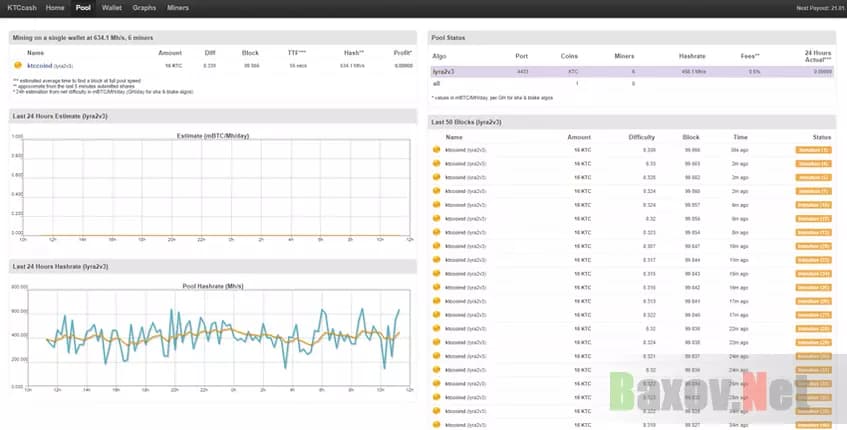Viewport: 847px width, 430px height.
Task: Click coin icon for block 99.863
Action: (x=437, y=163)
